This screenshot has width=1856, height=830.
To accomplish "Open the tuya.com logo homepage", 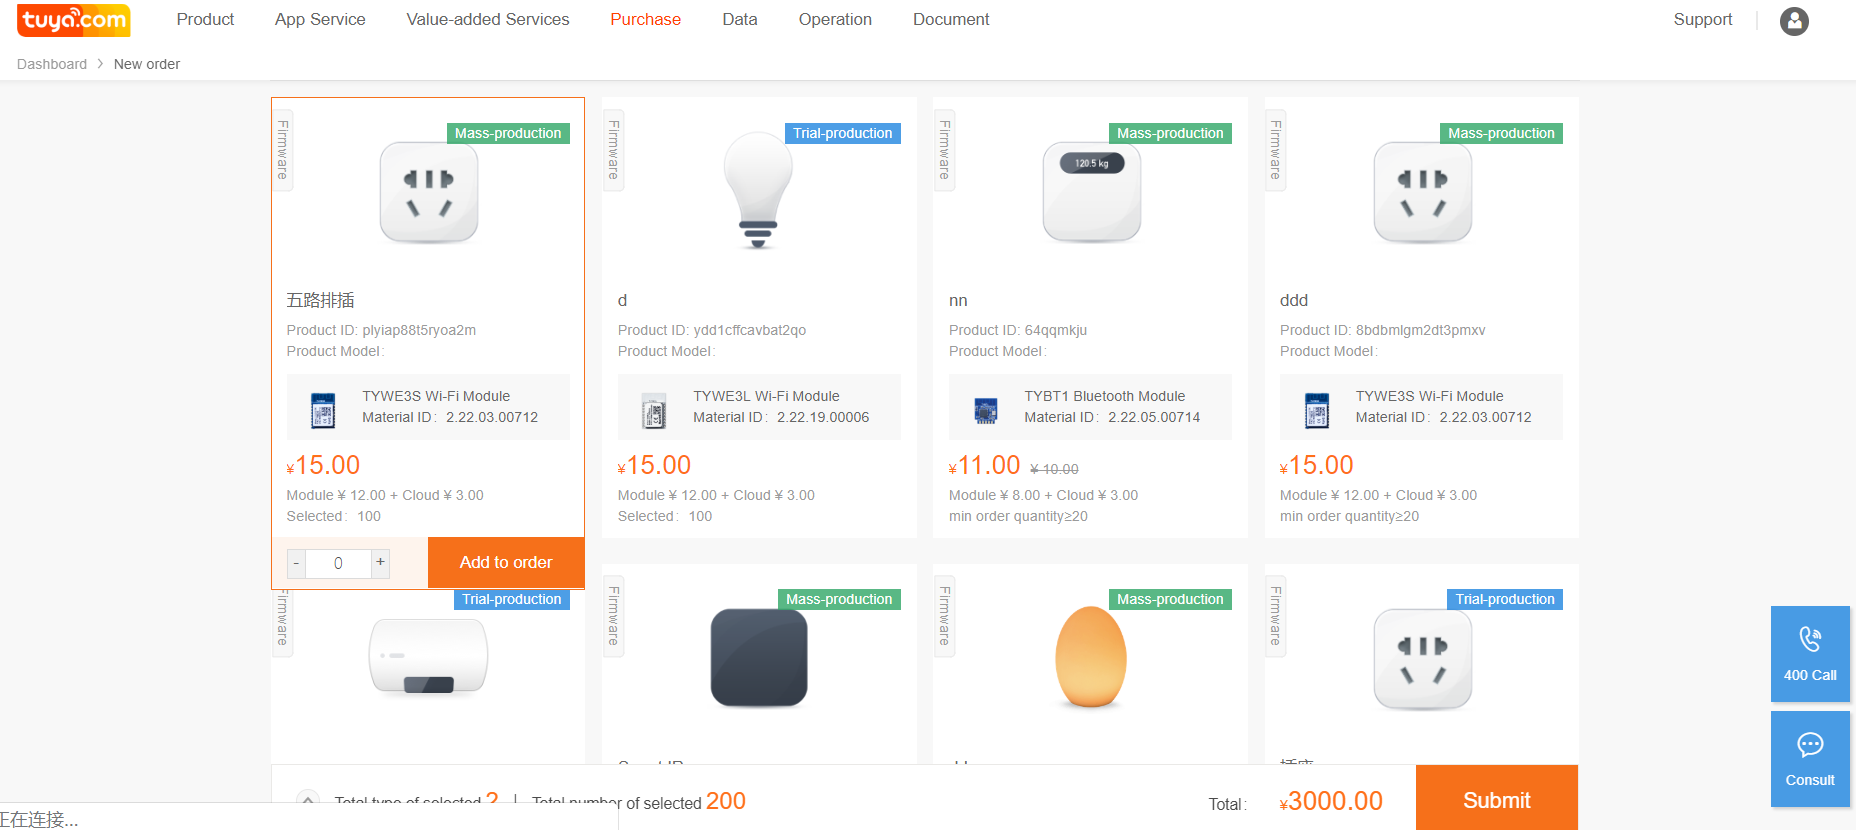I will tap(73, 19).
